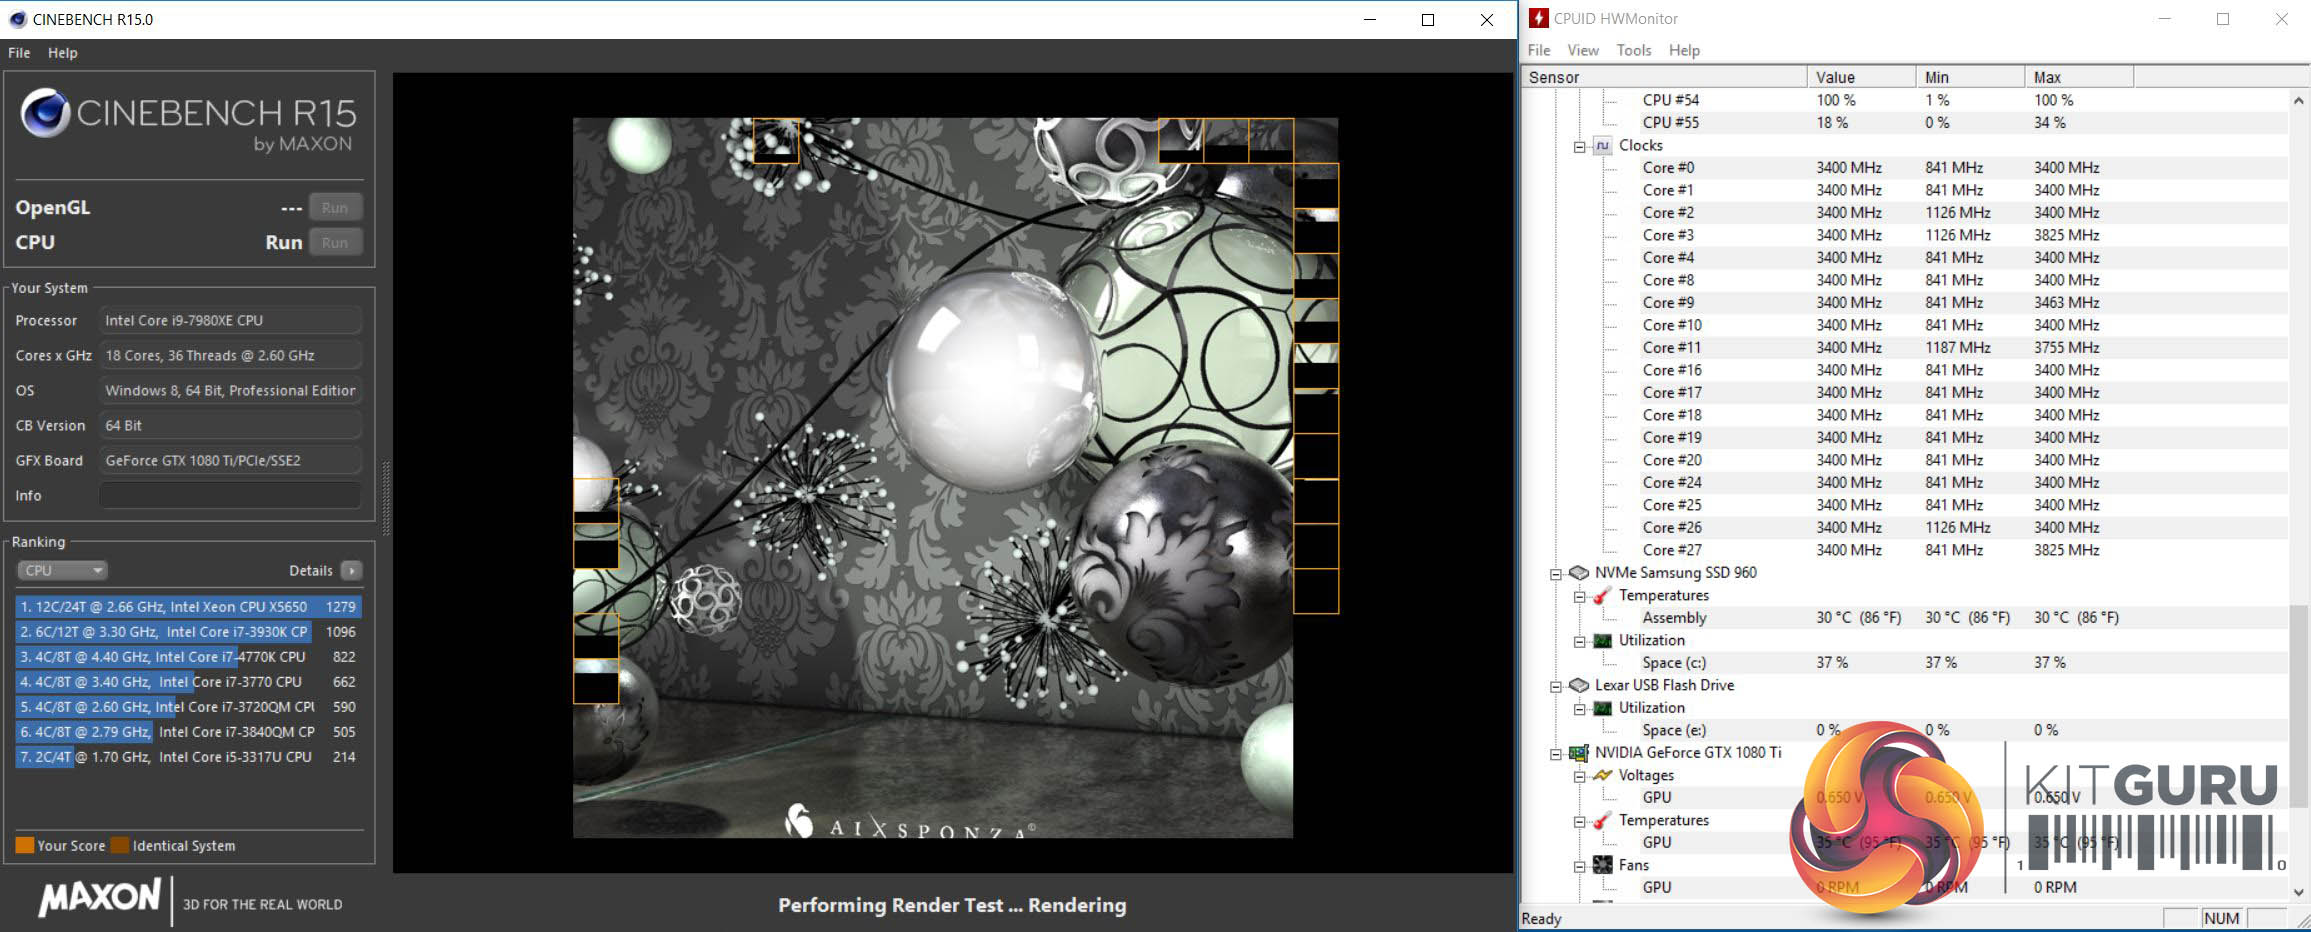Open the Help menu in Cinebench
Viewport: 2311px width, 932px height.
coord(62,53)
